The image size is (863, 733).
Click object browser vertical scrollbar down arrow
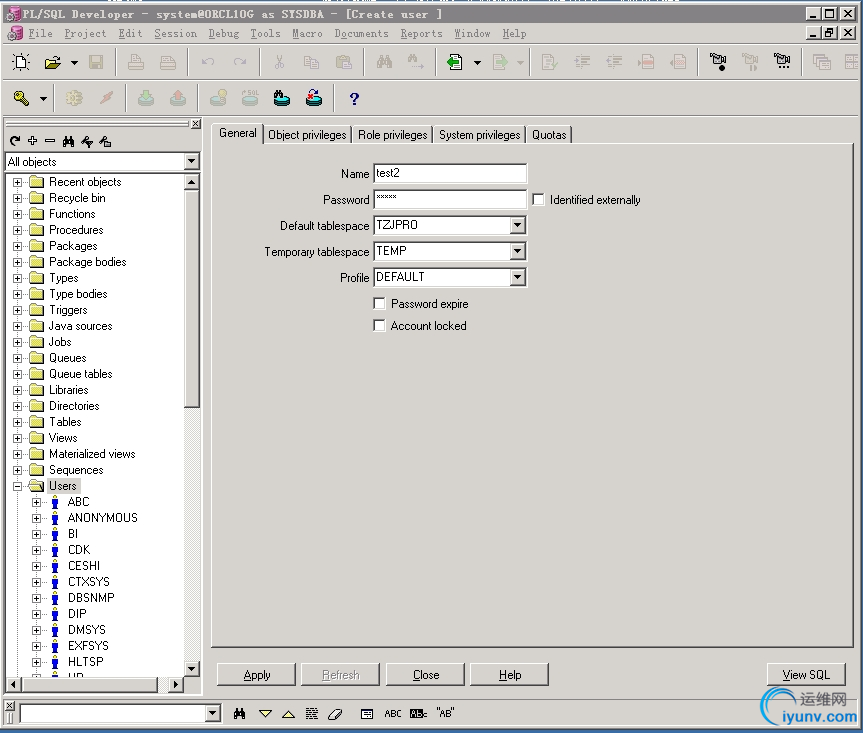click(x=191, y=669)
